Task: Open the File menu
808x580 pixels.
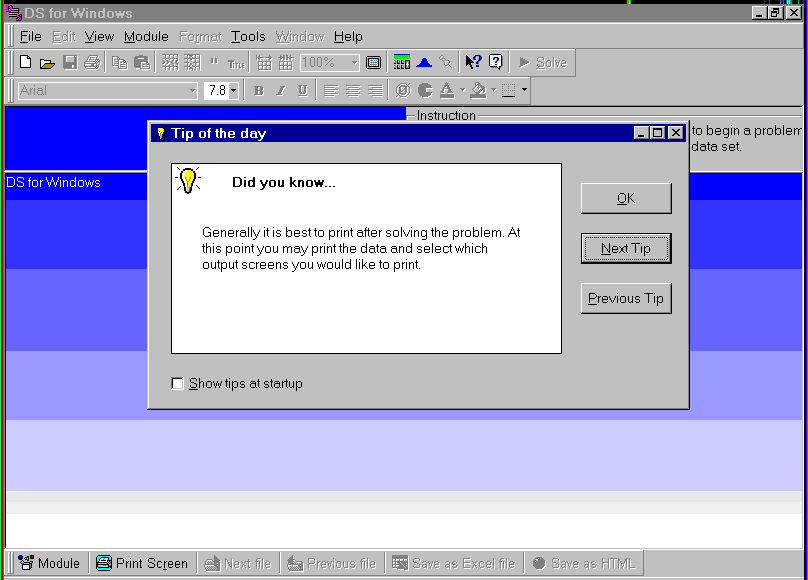Action: click(x=30, y=37)
